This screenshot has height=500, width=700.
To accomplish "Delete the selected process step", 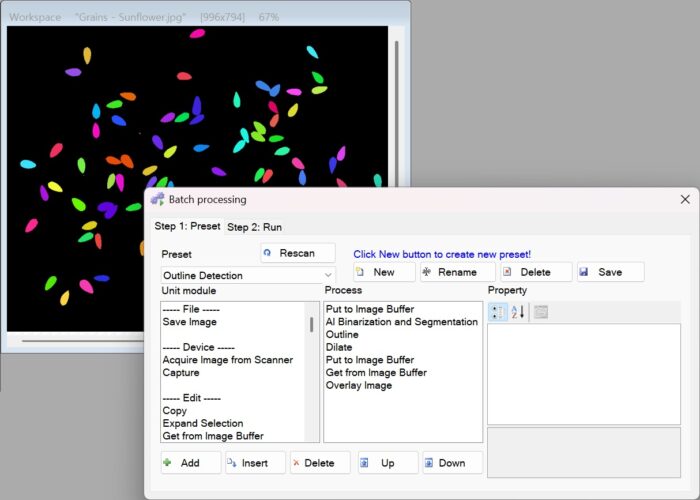I will click(320, 463).
